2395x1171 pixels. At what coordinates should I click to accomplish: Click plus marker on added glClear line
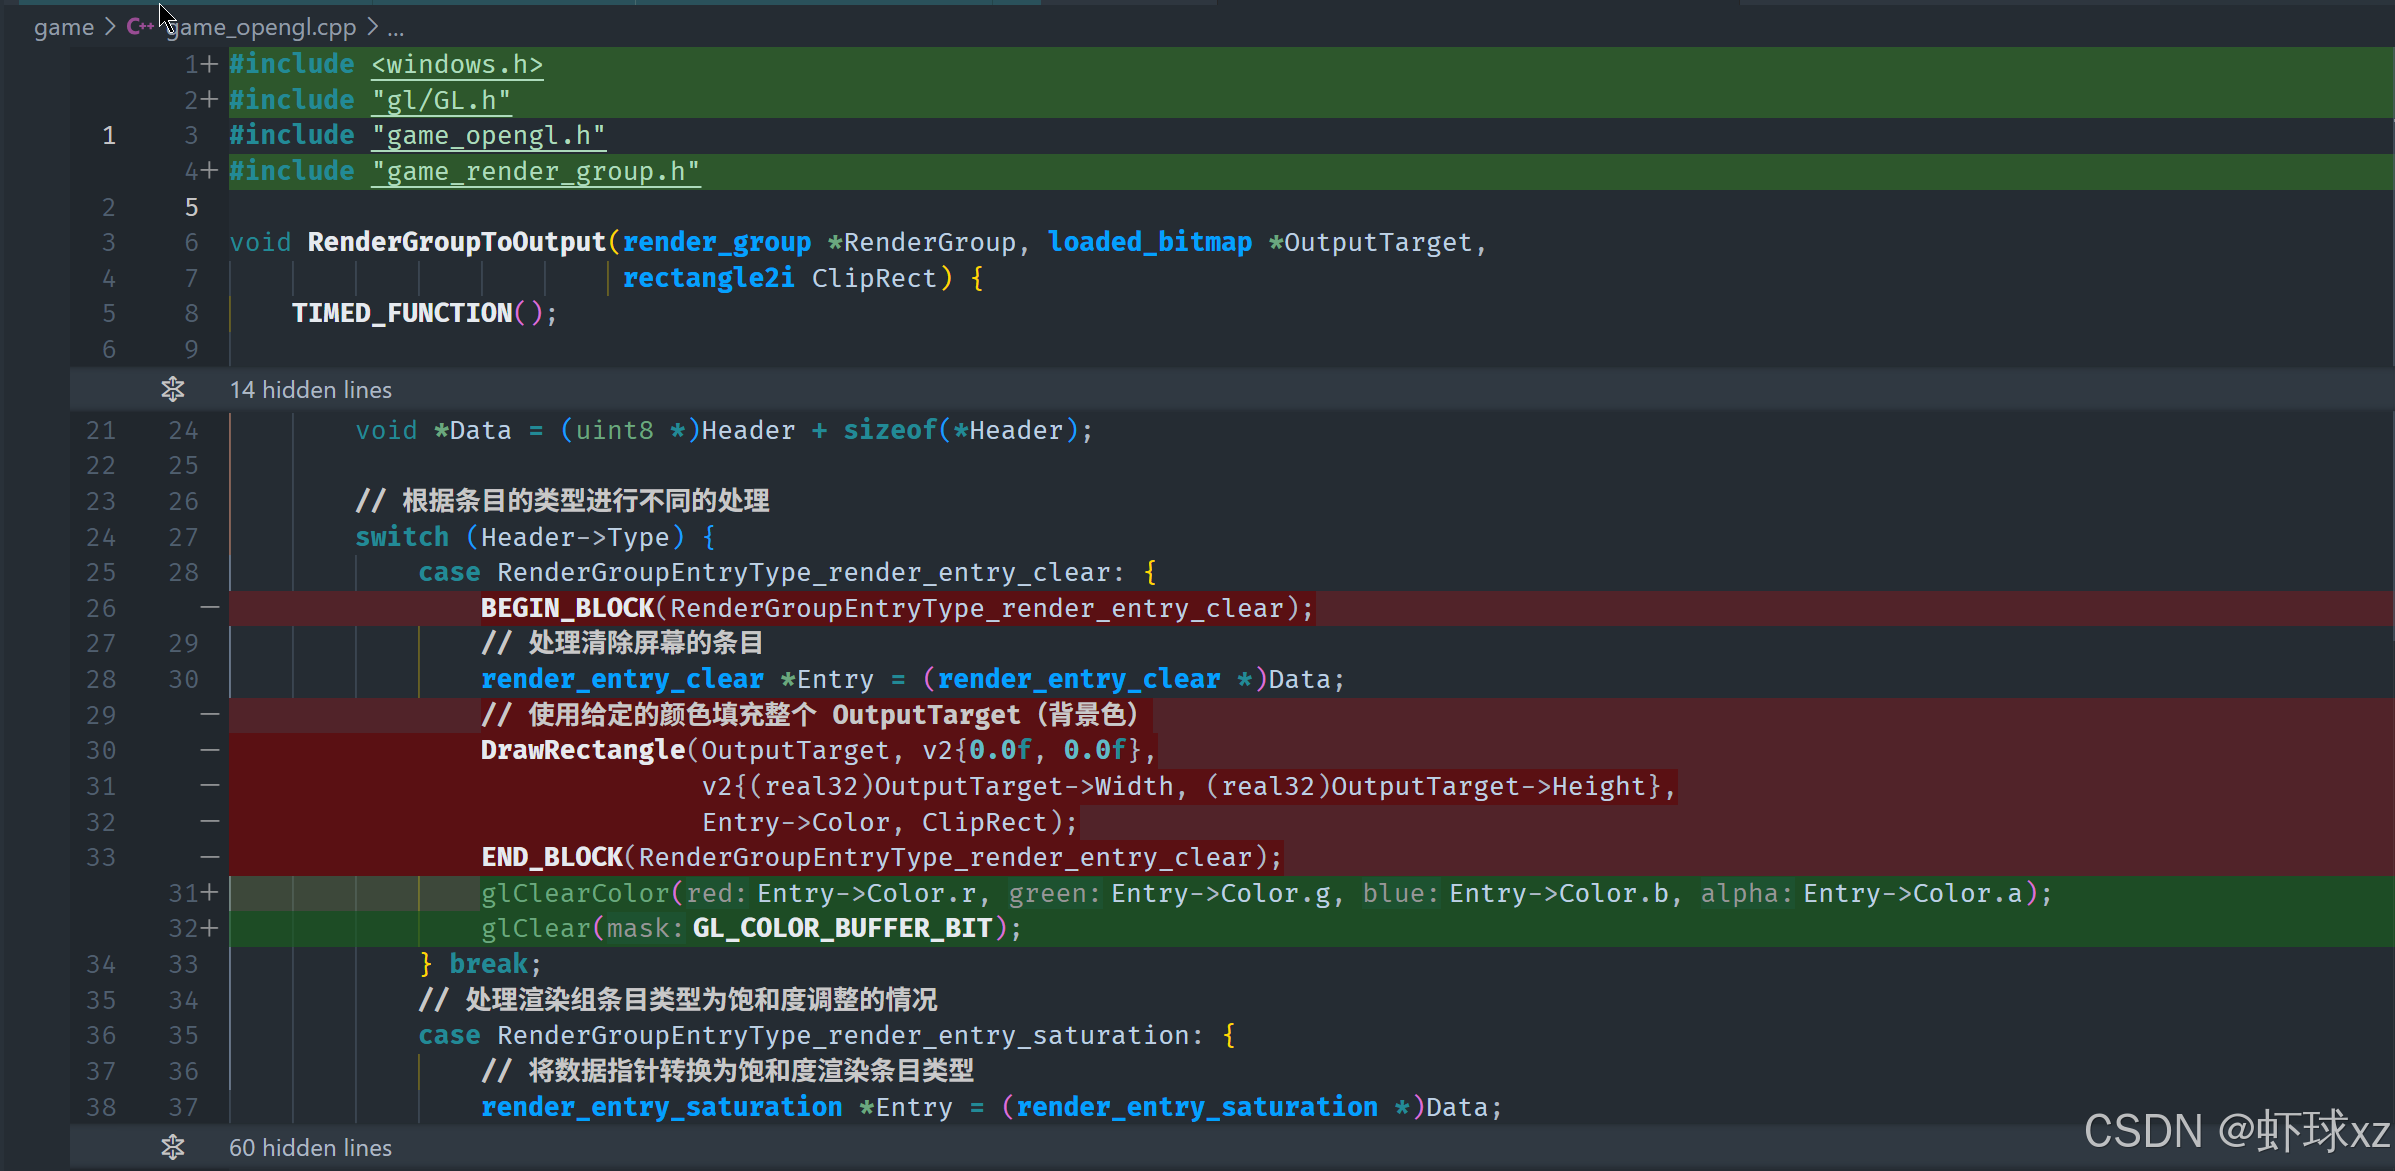coord(209,928)
